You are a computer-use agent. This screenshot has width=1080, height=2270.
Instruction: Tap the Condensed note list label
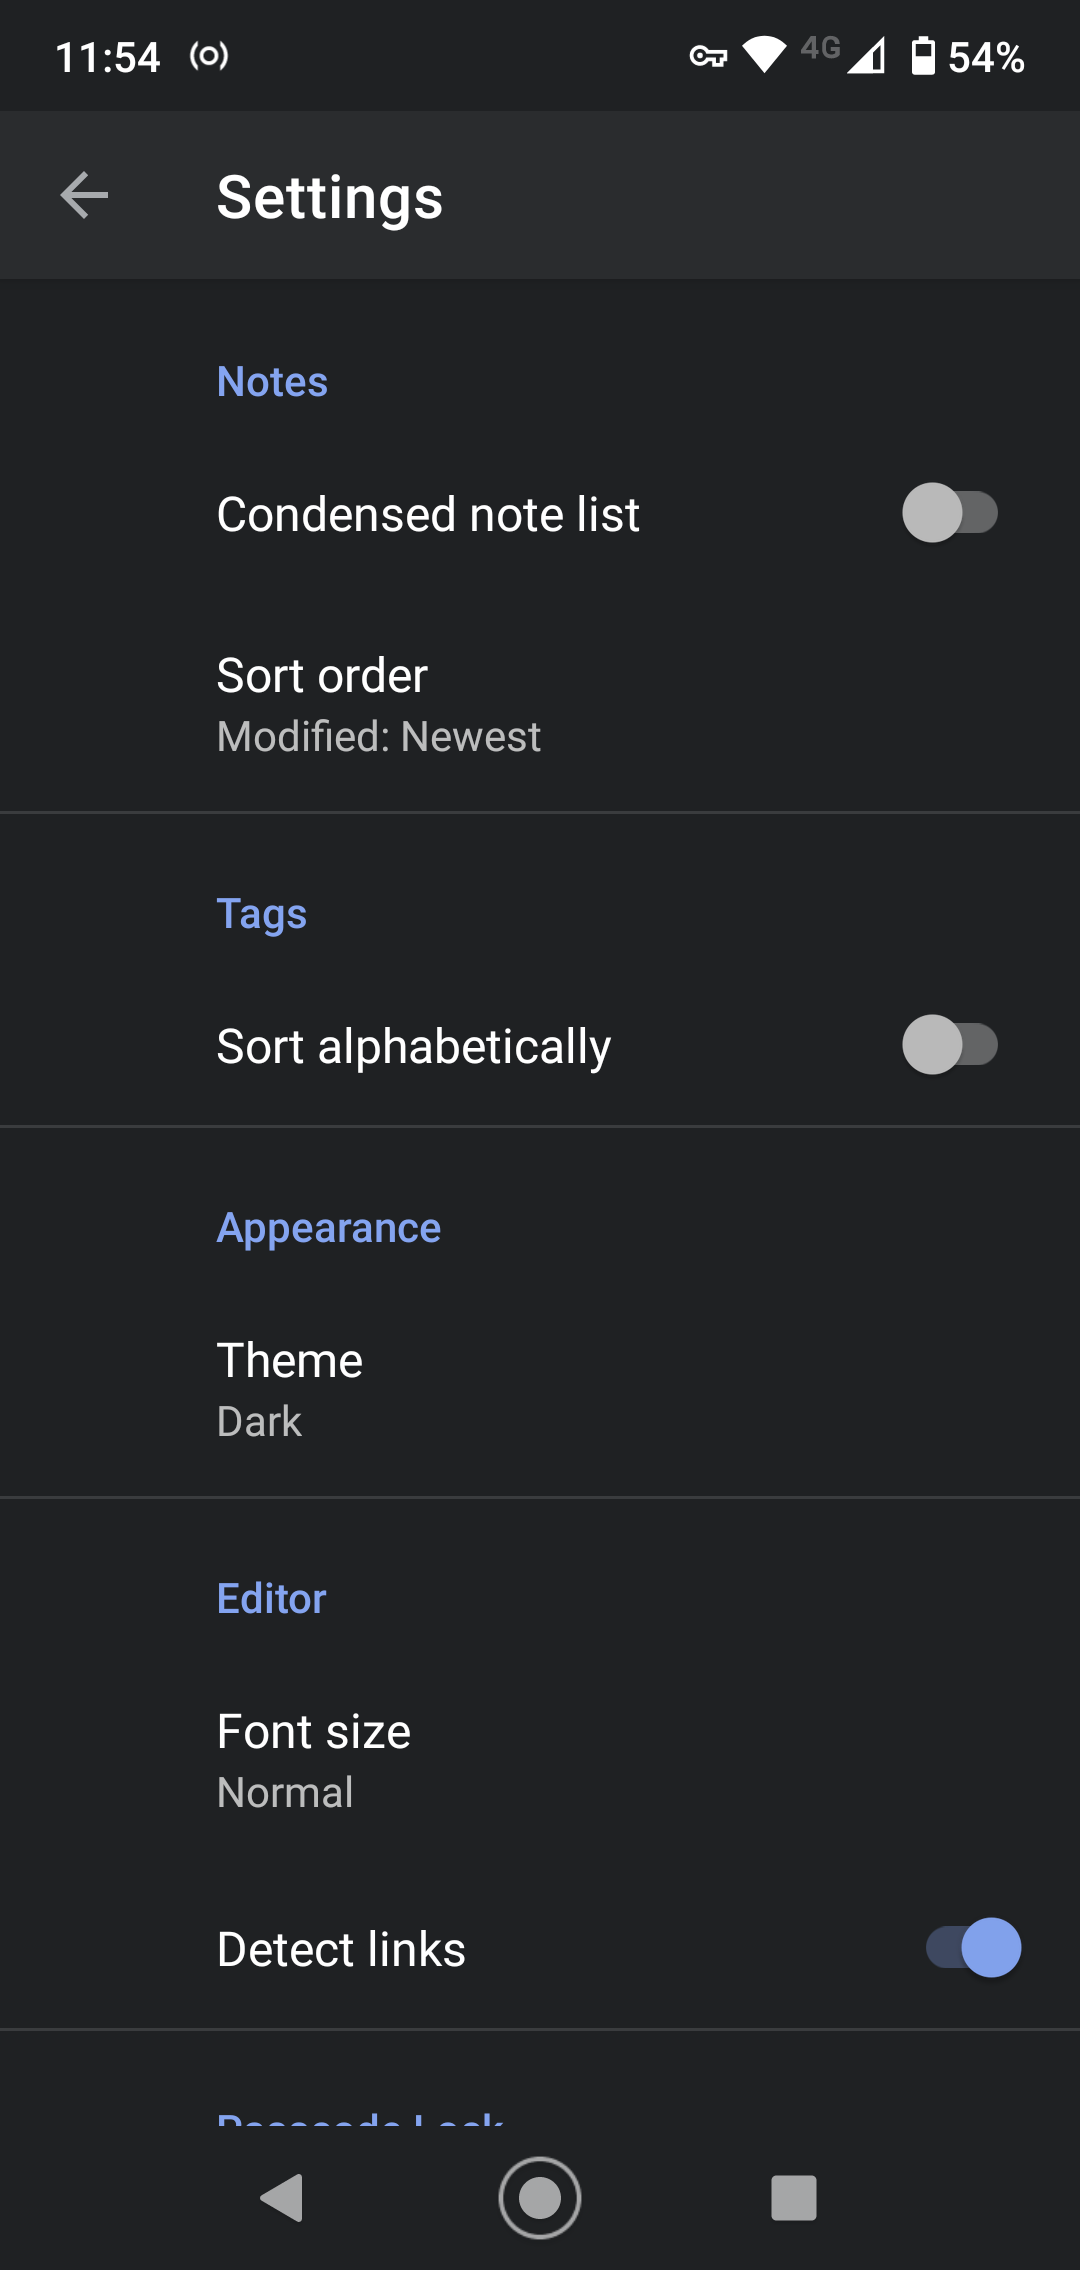[428, 515]
